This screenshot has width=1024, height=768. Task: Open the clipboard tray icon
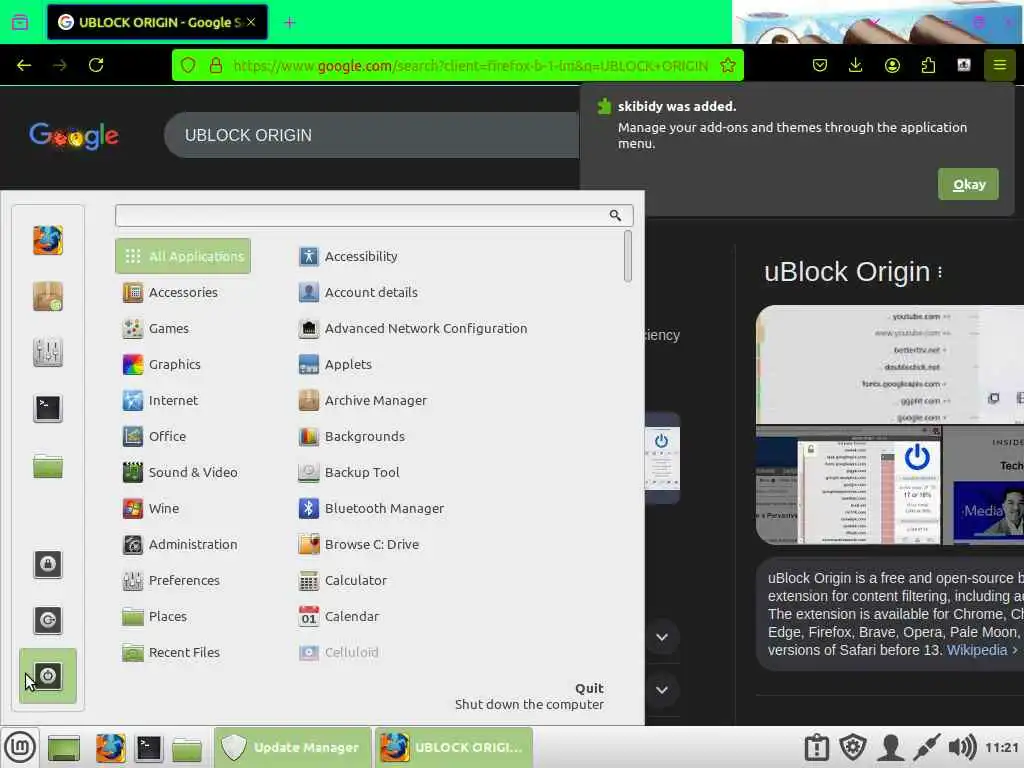[816, 747]
